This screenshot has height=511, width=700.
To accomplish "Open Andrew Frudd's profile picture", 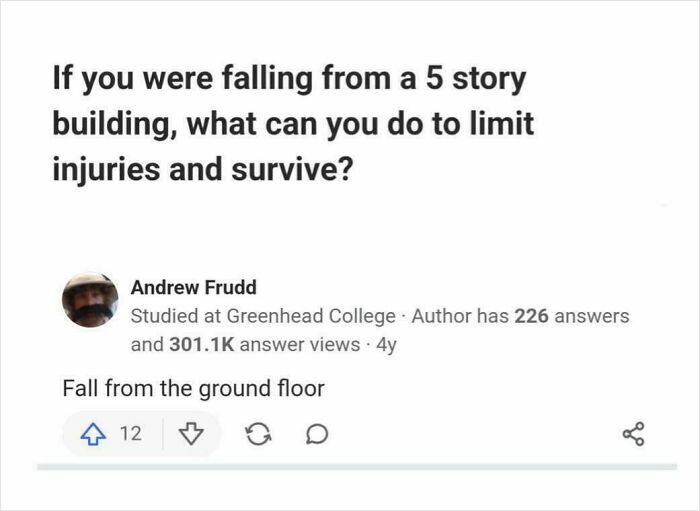I will point(90,300).
